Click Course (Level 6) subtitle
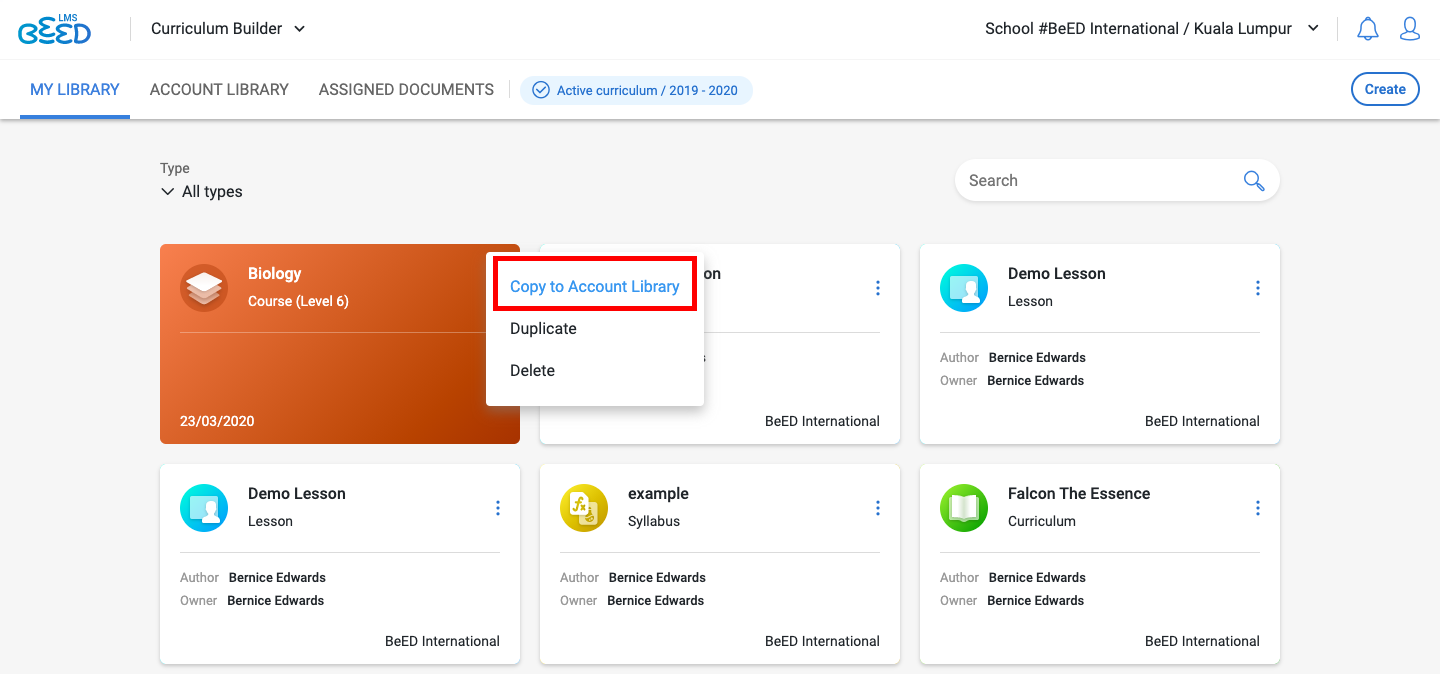The width and height of the screenshot is (1440, 674). pos(298,301)
